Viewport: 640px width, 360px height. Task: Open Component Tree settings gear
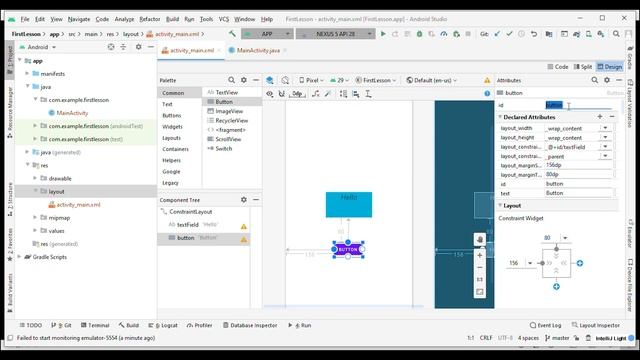click(244, 200)
